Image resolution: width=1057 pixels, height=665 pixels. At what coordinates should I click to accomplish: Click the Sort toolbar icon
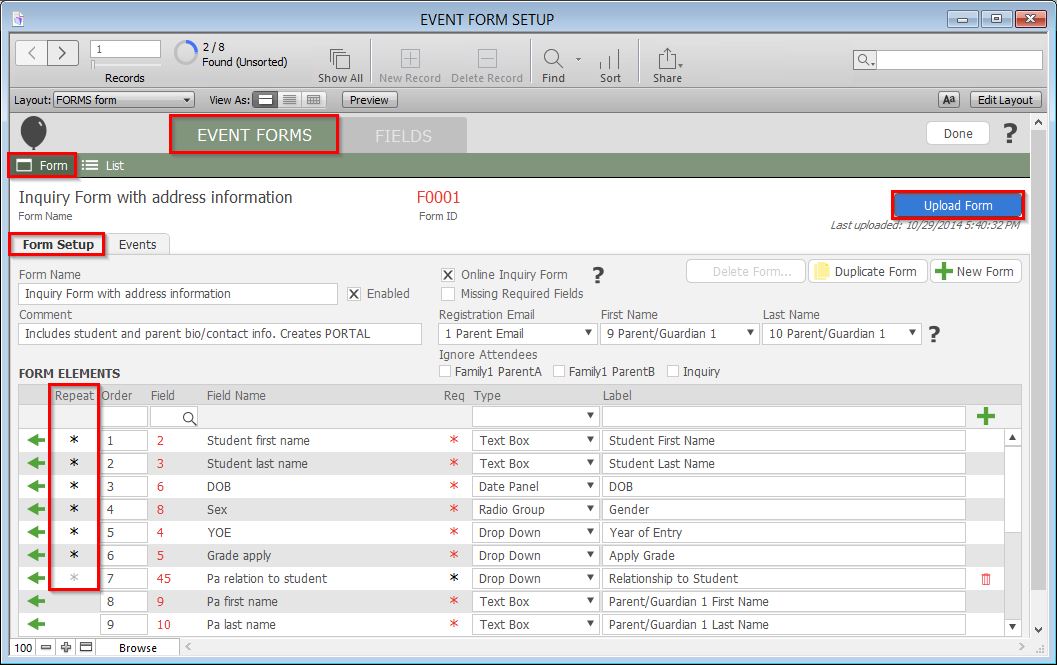pyautogui.click(x=610, y=59)
